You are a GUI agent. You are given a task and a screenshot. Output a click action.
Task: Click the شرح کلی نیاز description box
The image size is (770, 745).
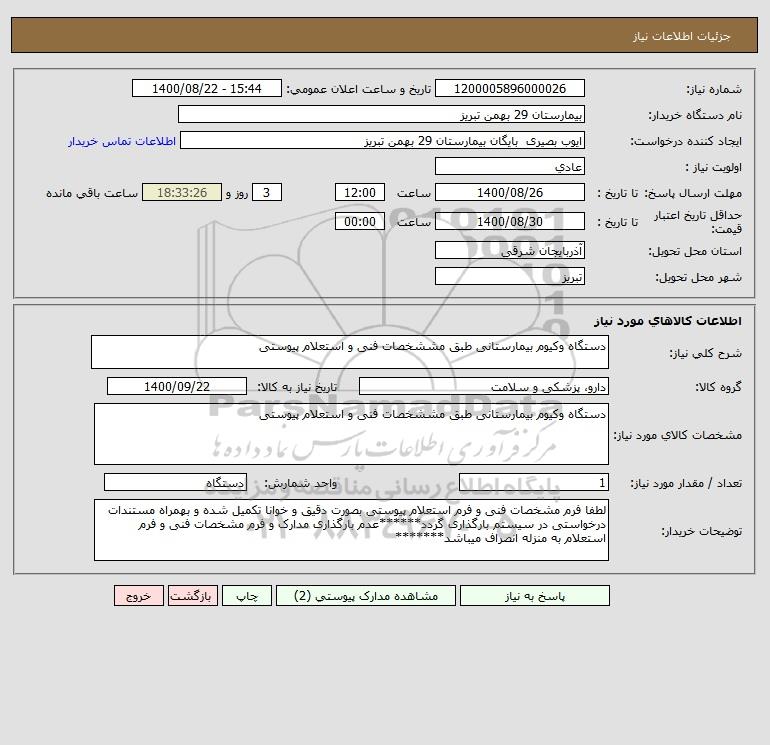pos(350,352)
